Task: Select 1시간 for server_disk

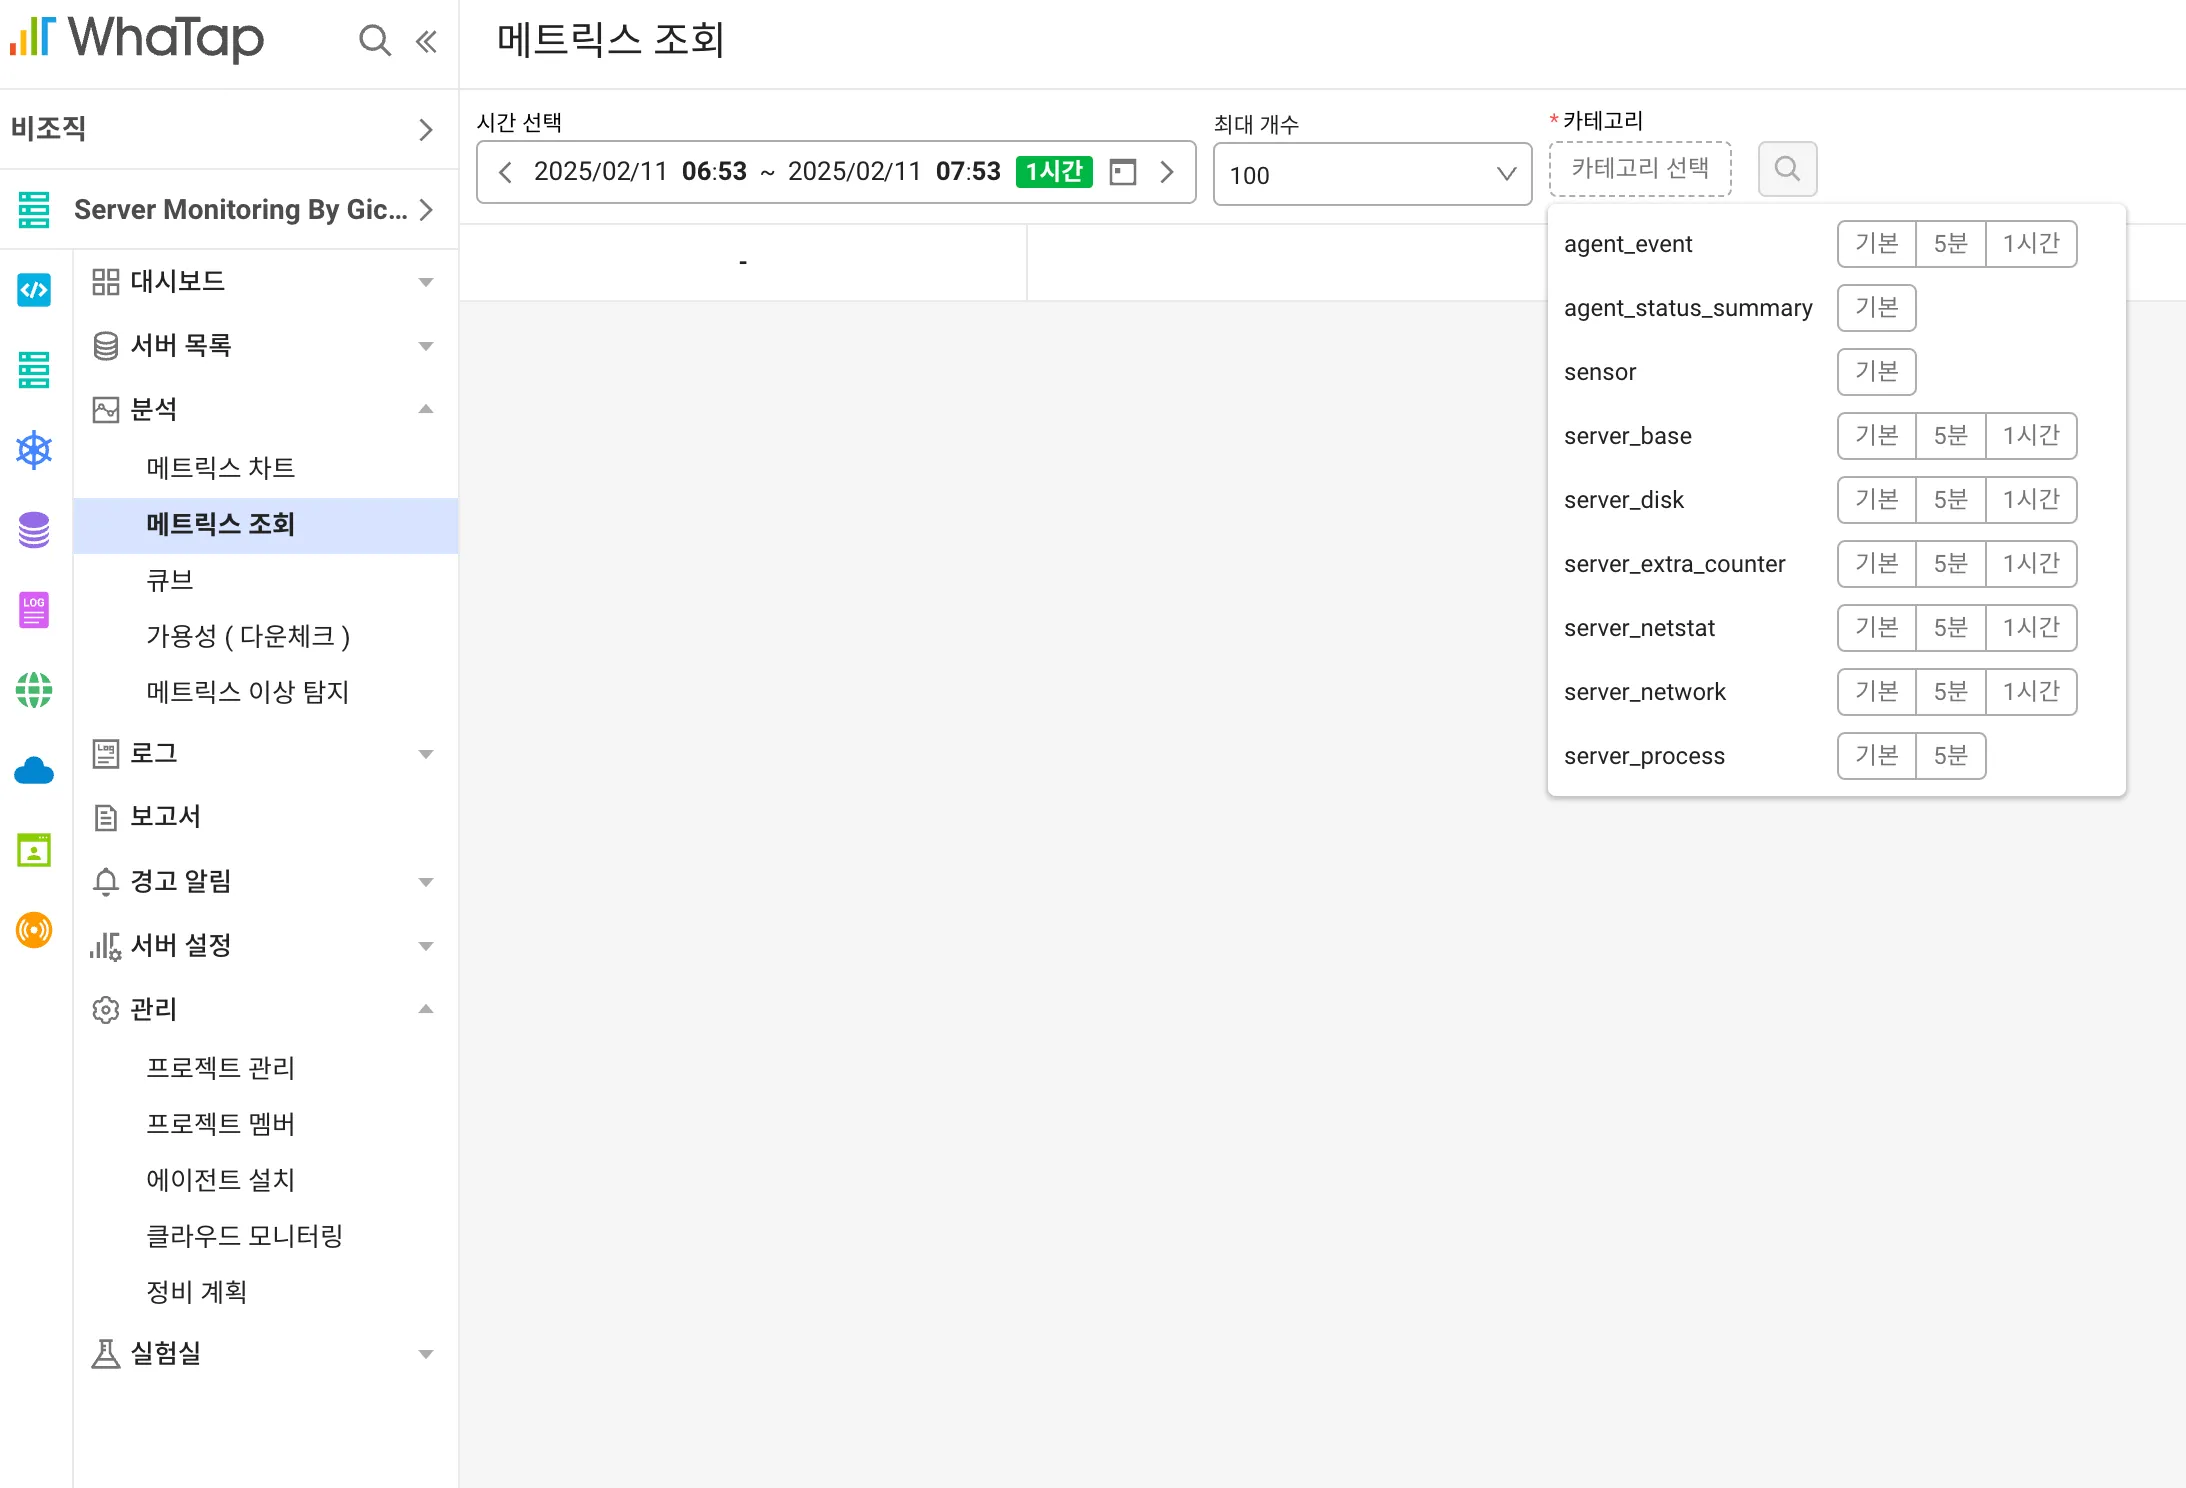Action: point(2031,500)
